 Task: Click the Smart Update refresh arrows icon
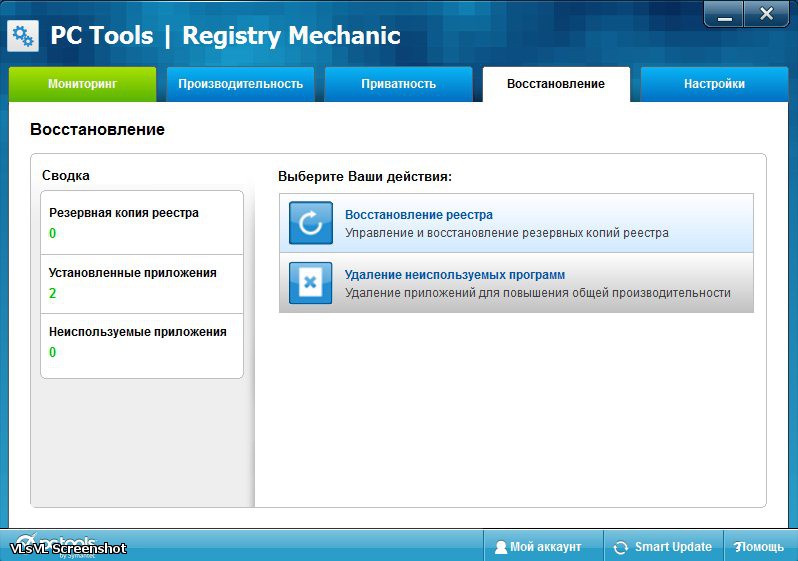(x=621, y=548)
